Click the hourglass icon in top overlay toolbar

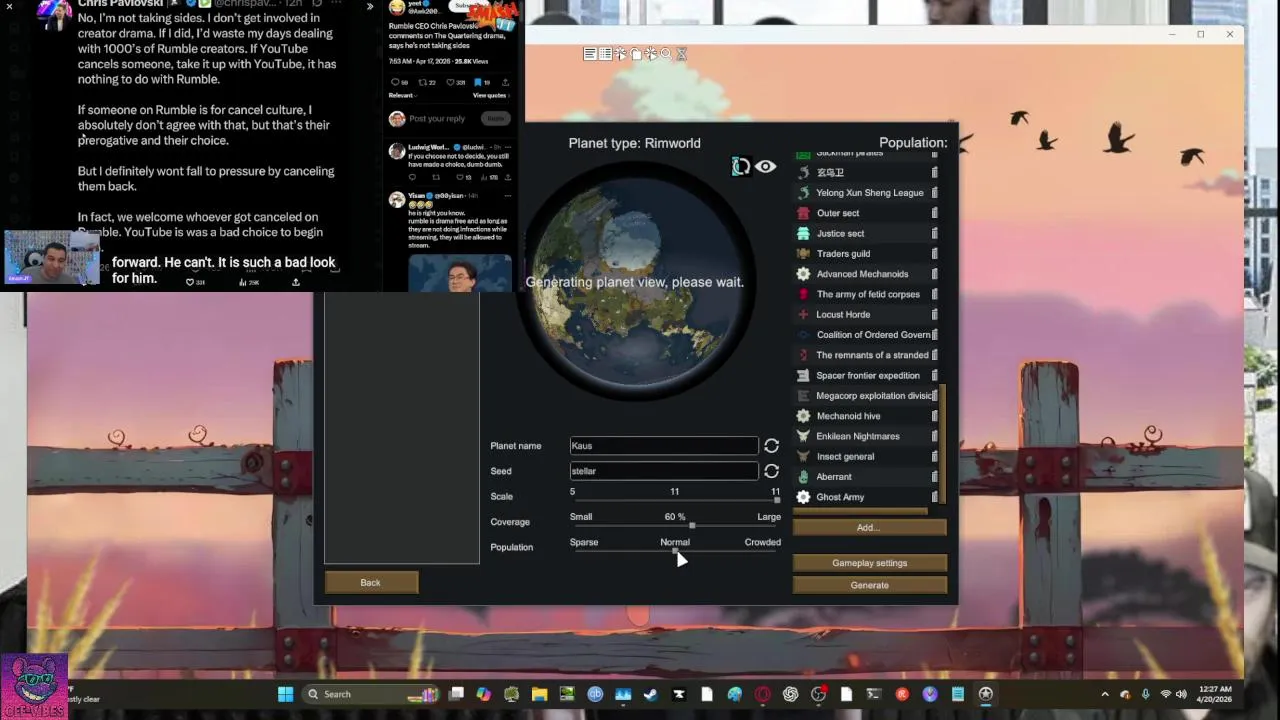681,54
